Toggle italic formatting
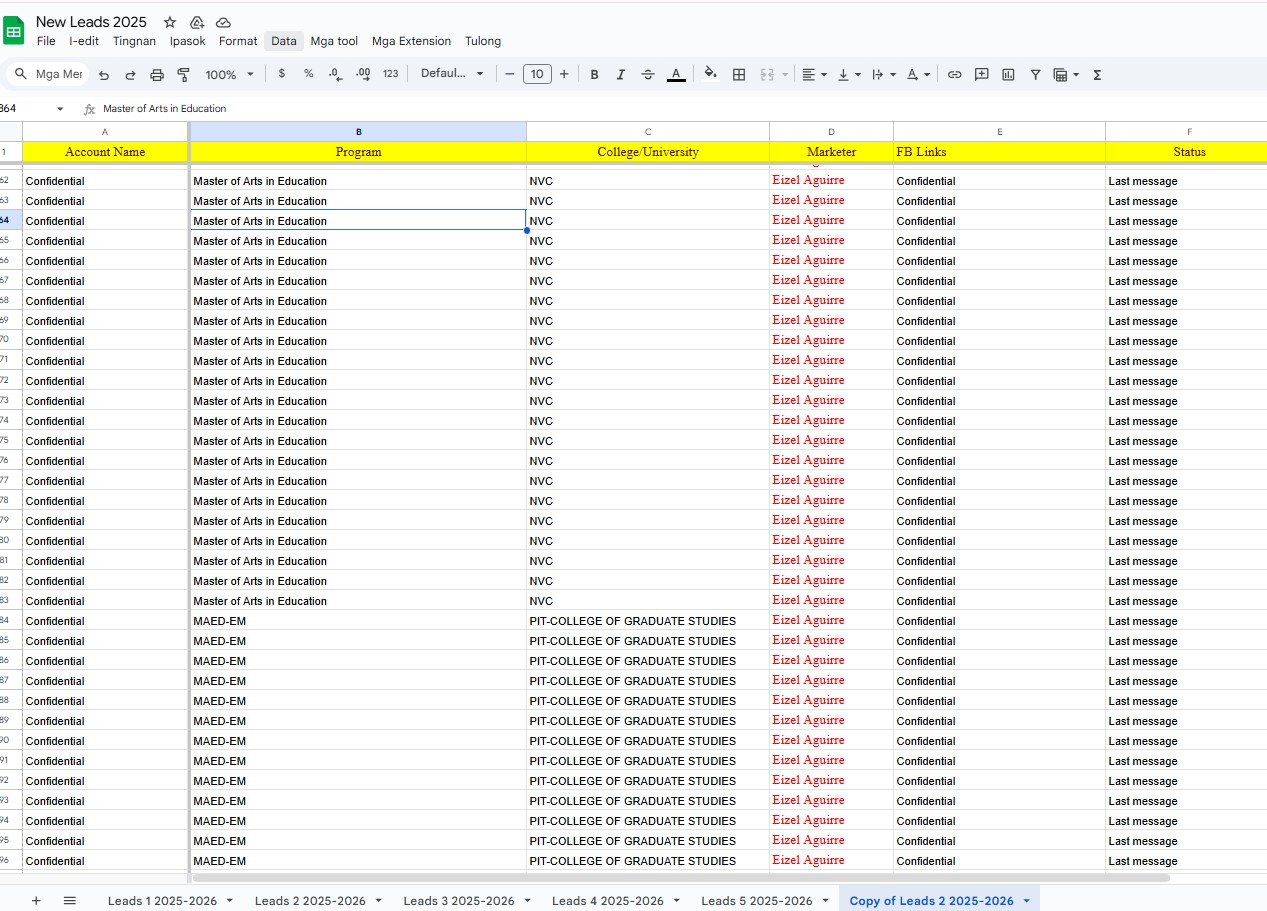Screen dimensions: 1267x911 [621, 75]
